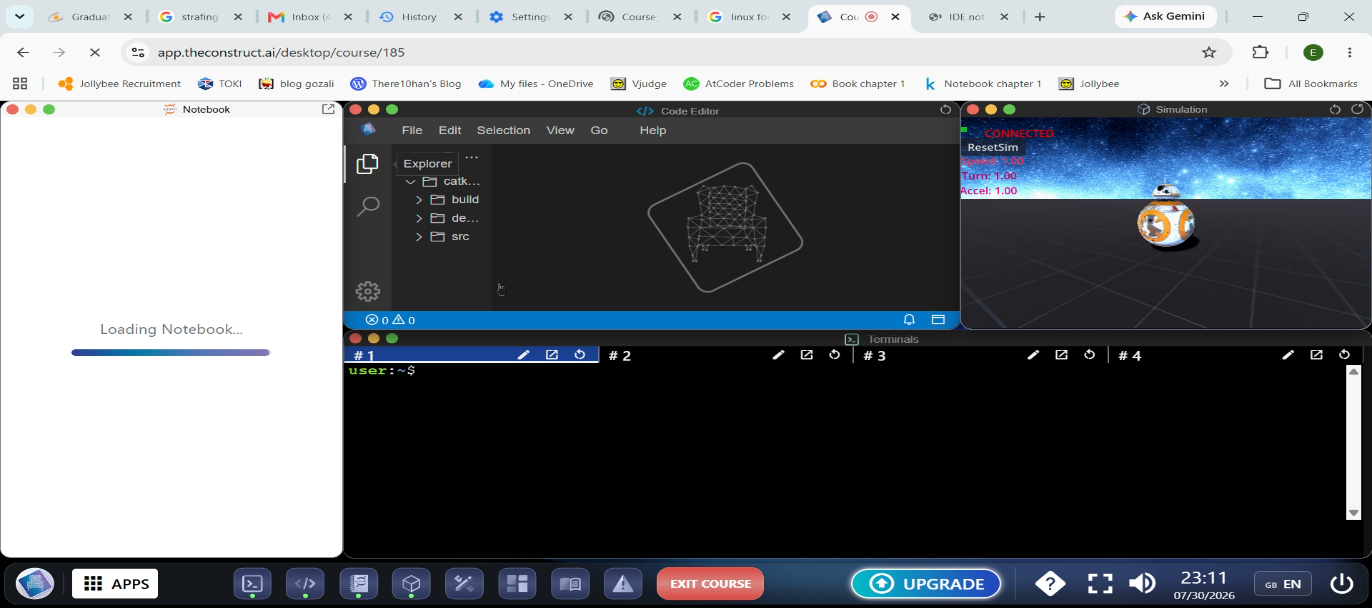Open the APPS launcher
The width and height of the screenshot is (1372, 608).
115,584
